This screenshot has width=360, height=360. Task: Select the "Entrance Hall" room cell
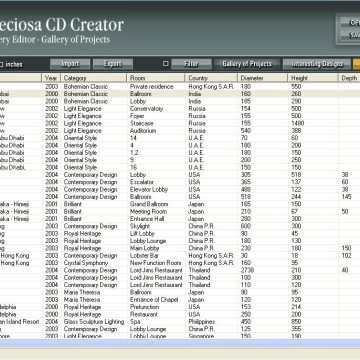147,219
